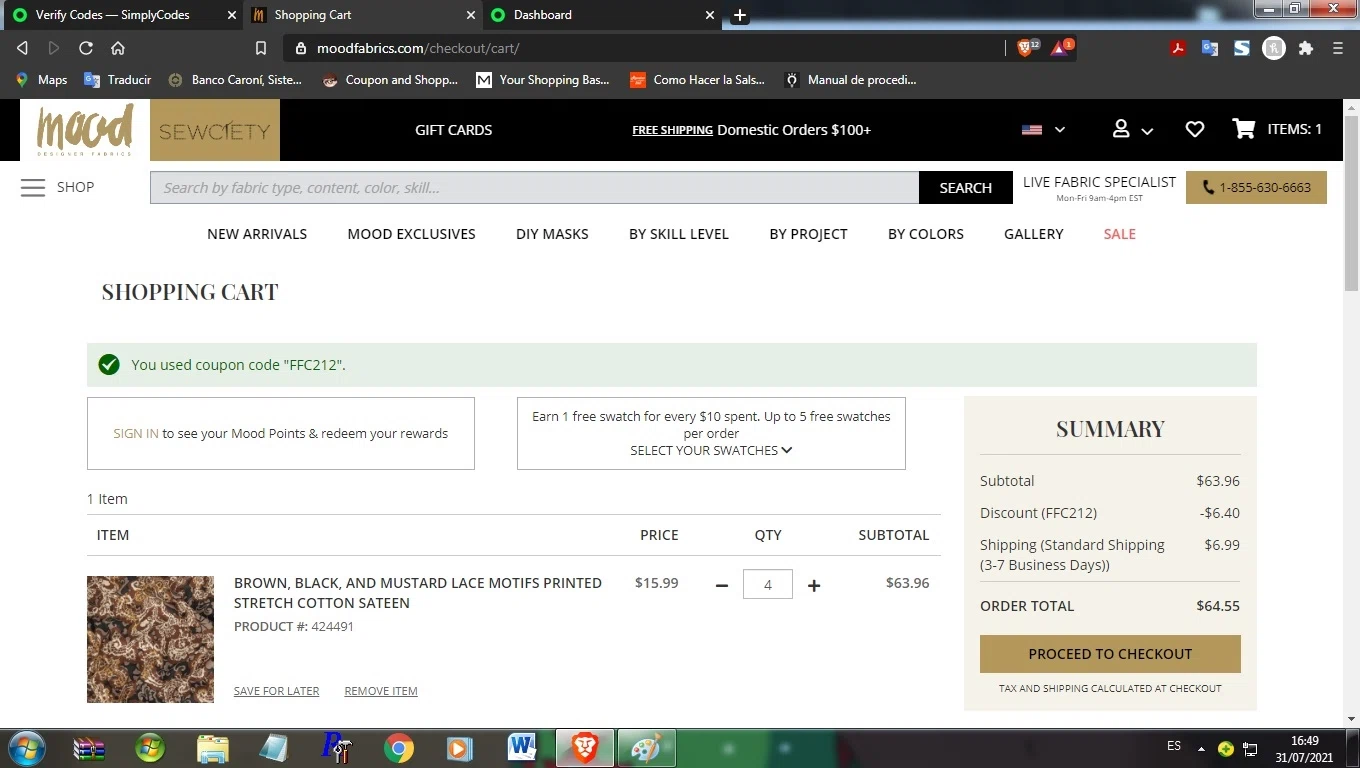Click the Sewciety logo
1360x768 pixels.
coord(215,130)
